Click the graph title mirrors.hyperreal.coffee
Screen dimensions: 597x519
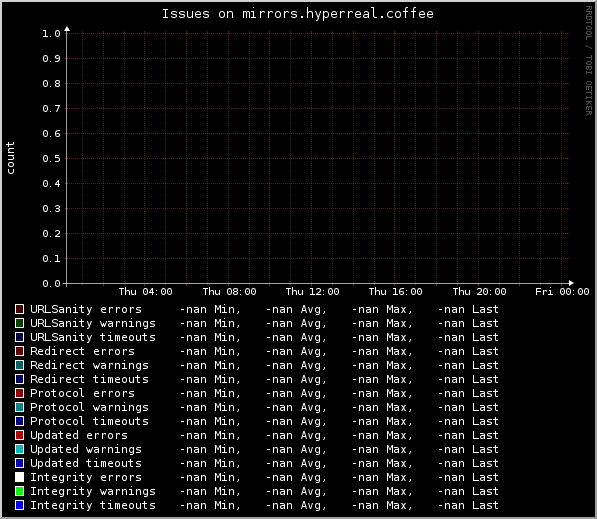point(338,14)
